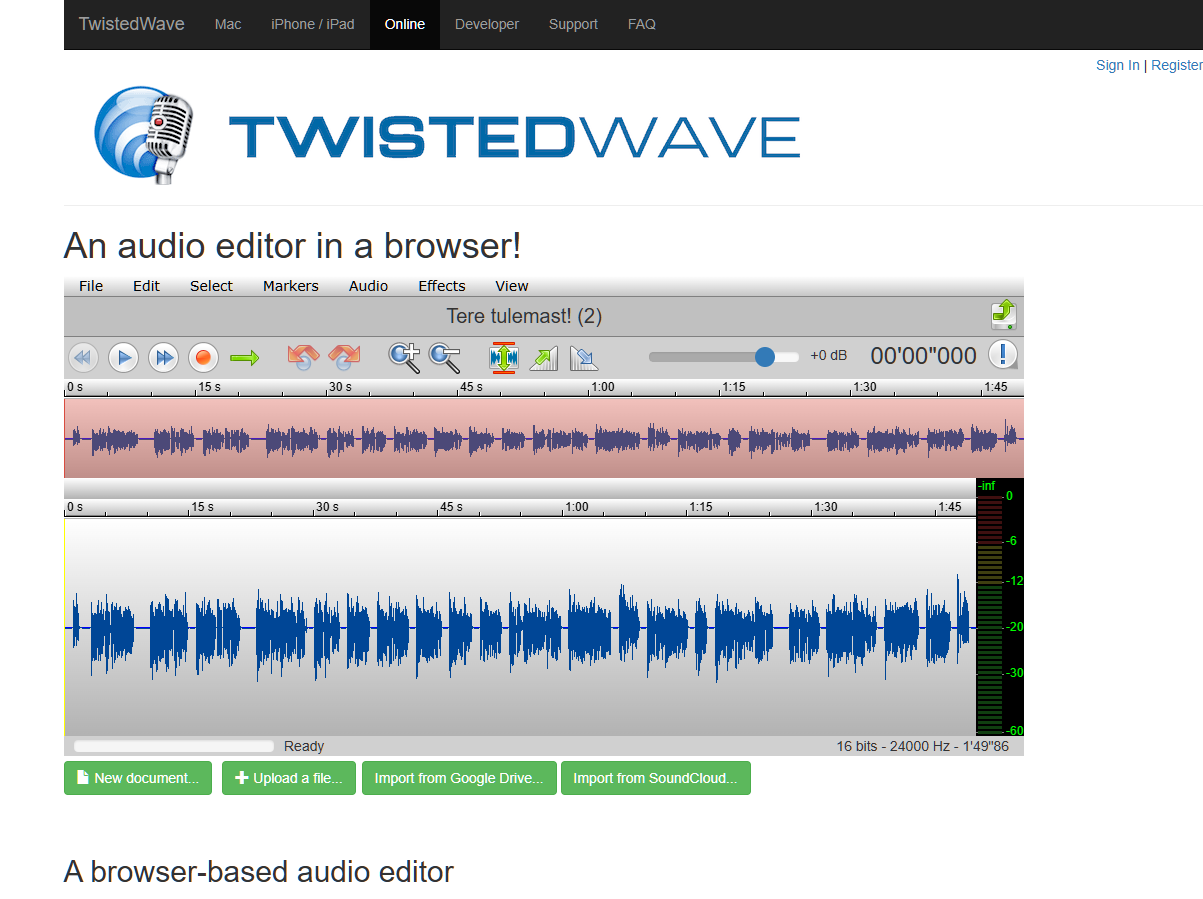The height and width of the screenshot is (899, 1203).
Task: Click the export/save icon beside the title
Action: coord(1004,315)
